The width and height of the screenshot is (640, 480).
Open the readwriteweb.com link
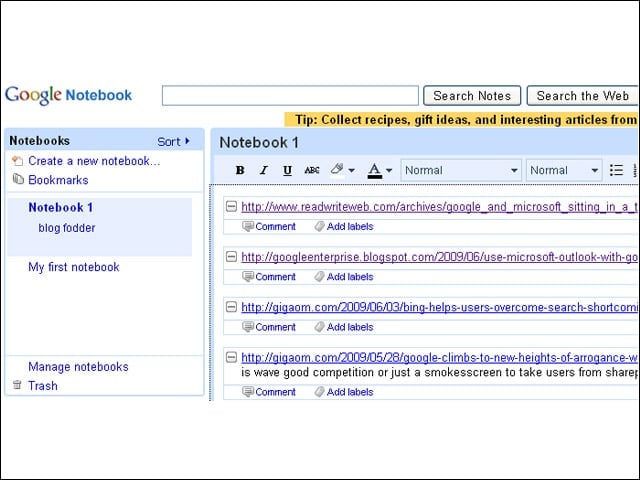pos(439,207)
